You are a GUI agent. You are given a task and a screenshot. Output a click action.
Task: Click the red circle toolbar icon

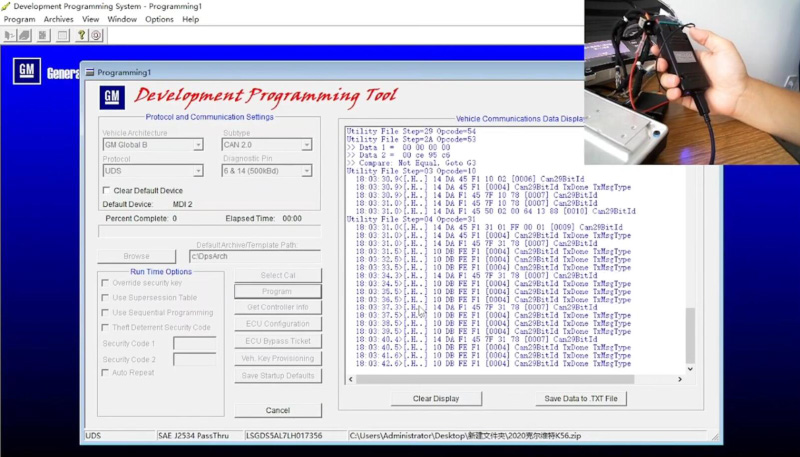pos(96,35)
